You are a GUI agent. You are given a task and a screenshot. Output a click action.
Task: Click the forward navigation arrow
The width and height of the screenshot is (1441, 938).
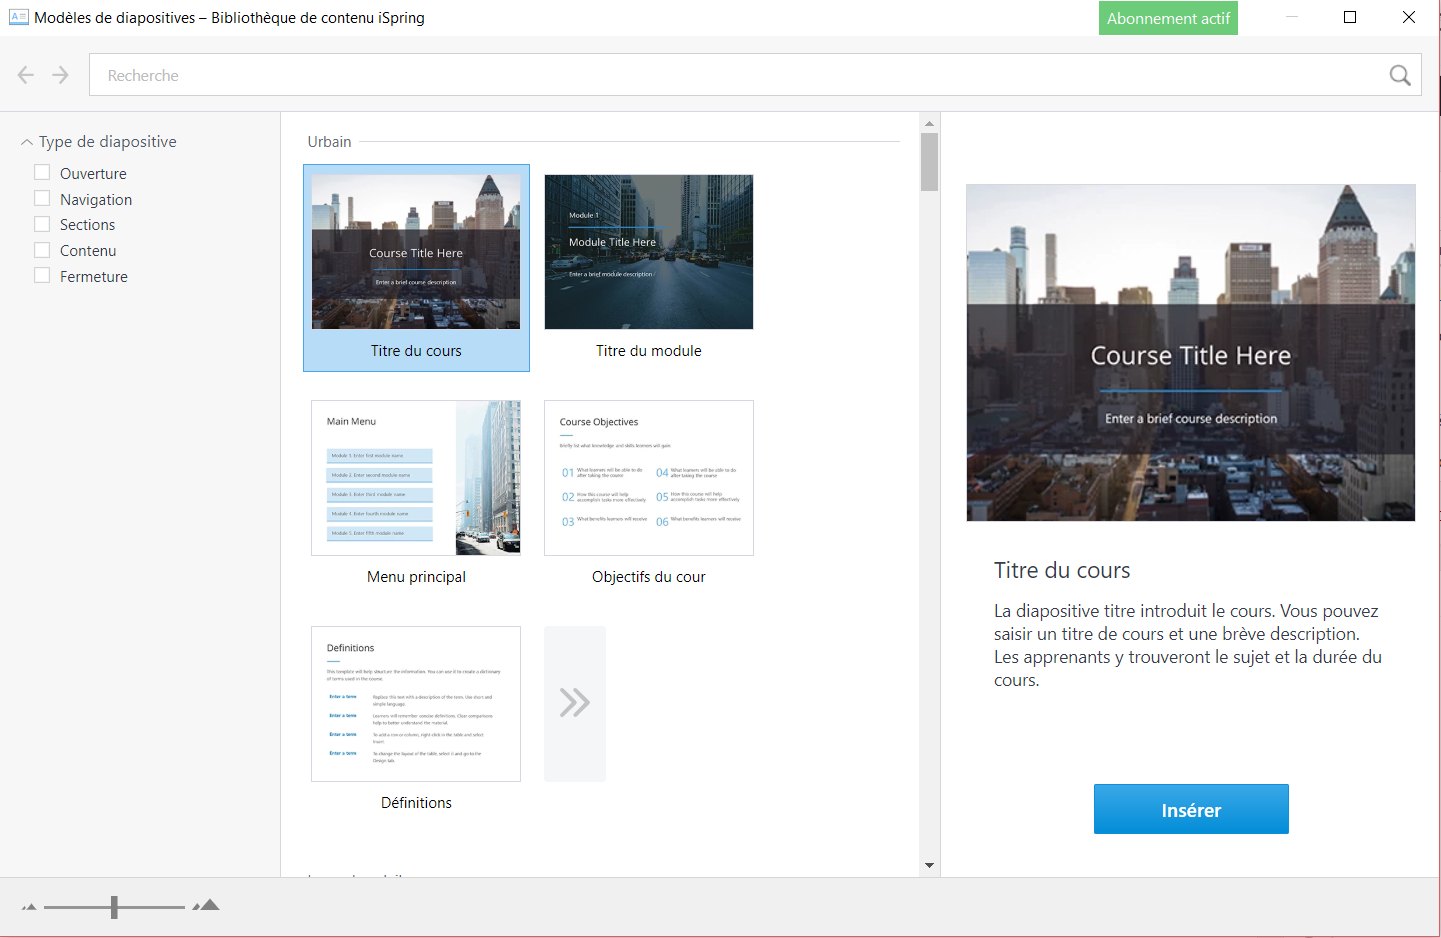pyautogui.click(x=61, y=75)
